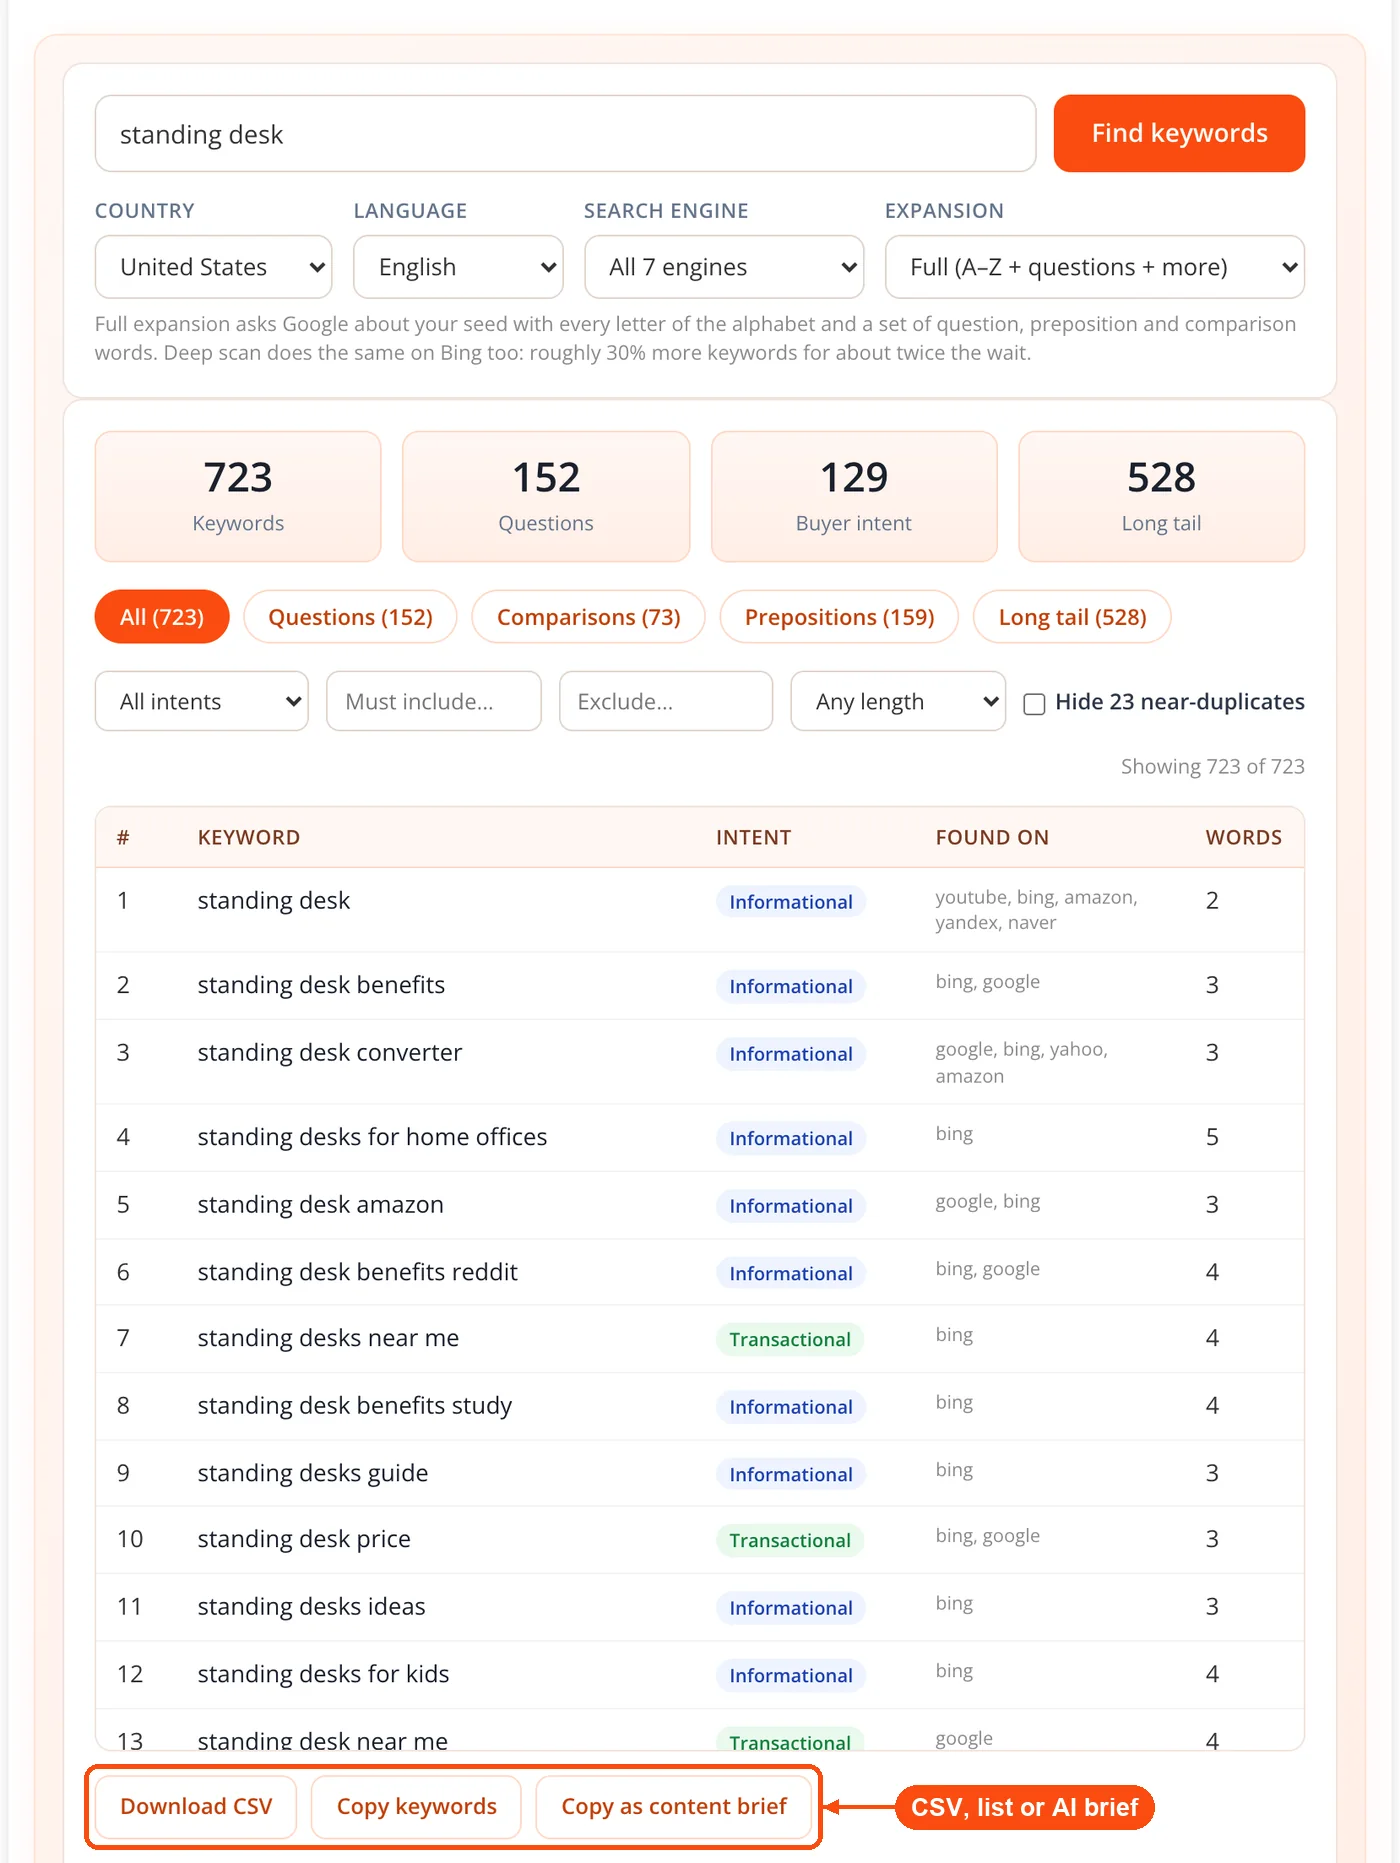
Task: Select keyword 'standing desks for kids'
Action: [x=323, y=1674]
